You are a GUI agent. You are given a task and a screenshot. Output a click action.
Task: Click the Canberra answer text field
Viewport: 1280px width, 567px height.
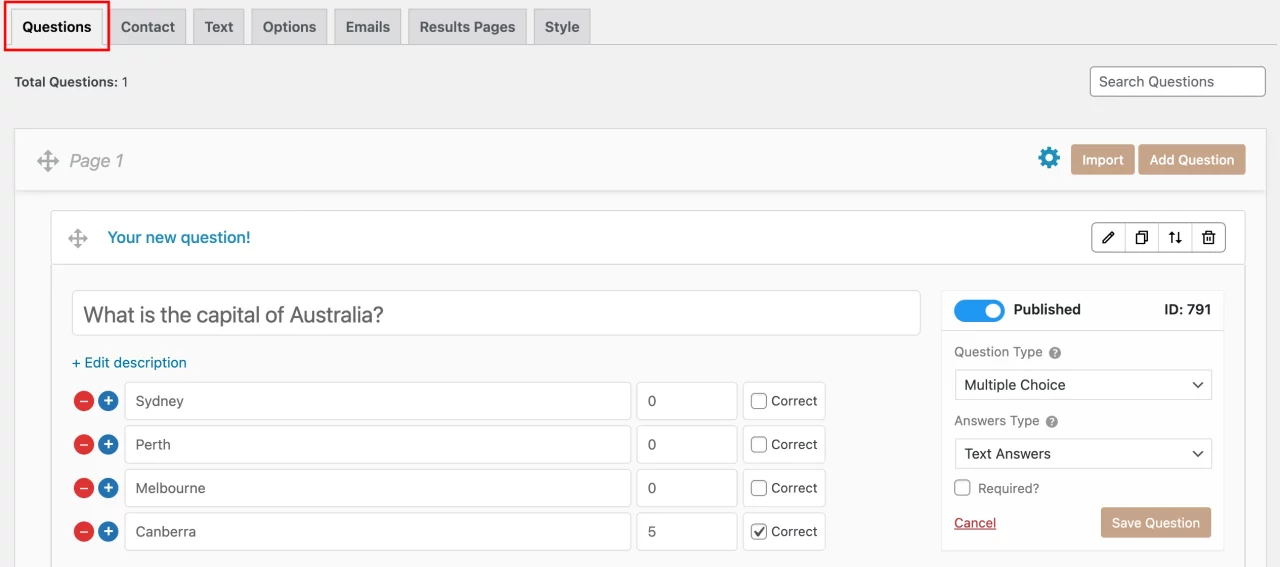pos(378,532)
